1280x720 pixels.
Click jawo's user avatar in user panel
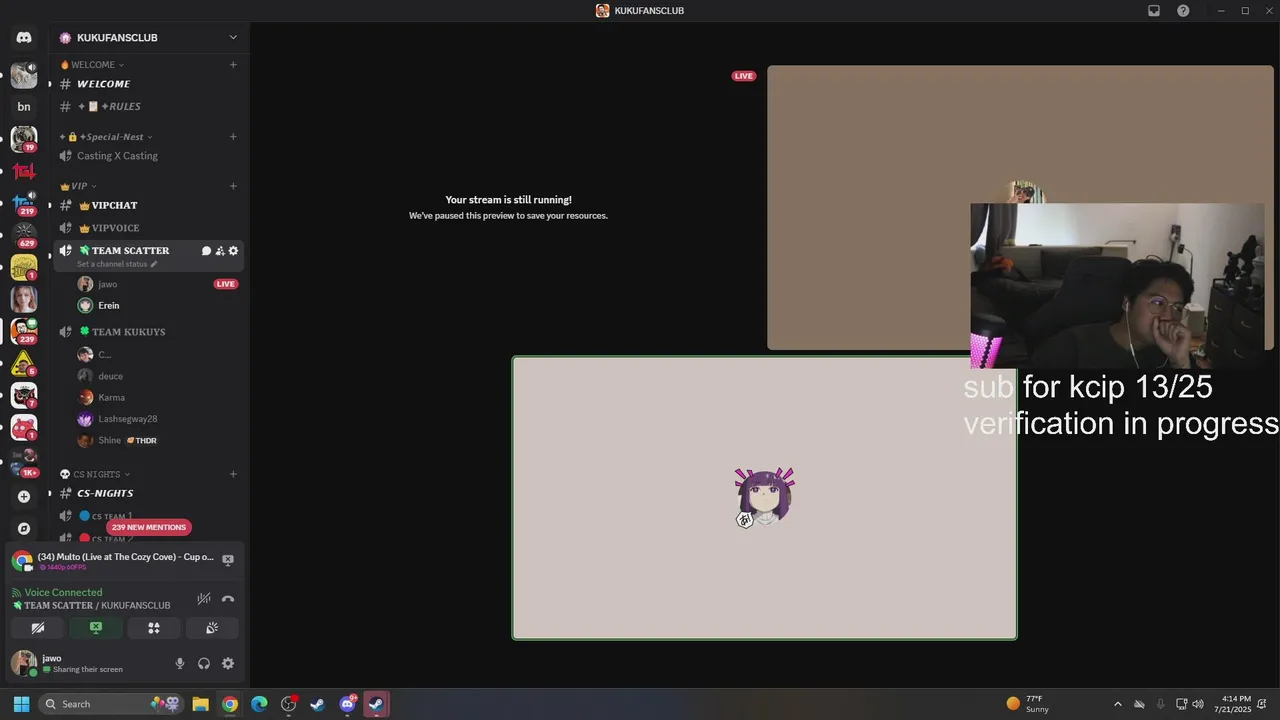24,663
